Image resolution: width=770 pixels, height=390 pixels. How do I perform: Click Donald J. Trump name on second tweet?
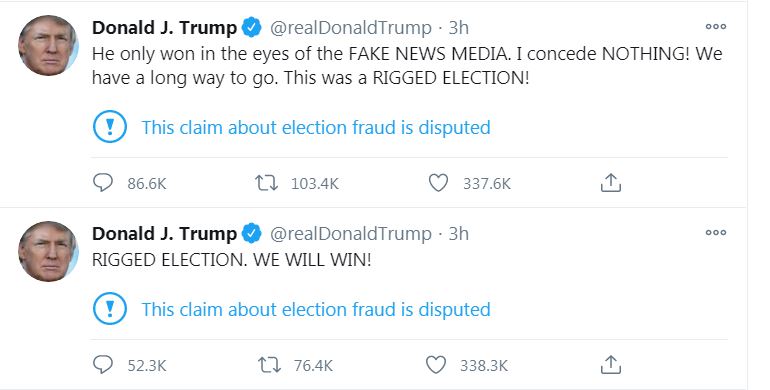pos(165,233)
